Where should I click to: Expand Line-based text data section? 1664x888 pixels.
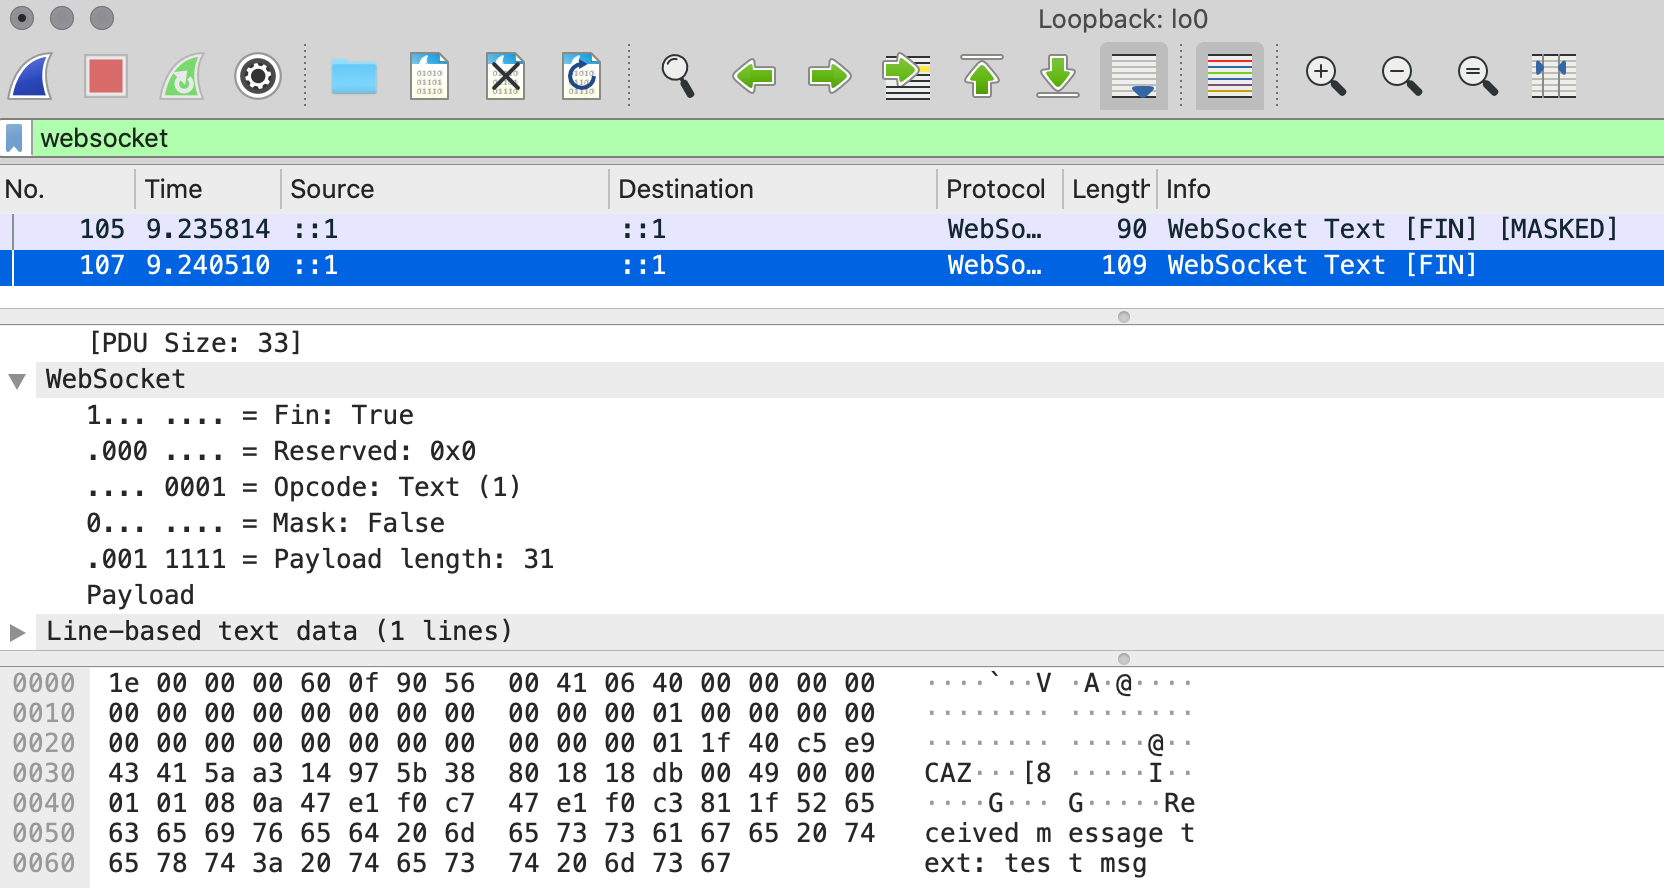[x=17, y=632]
